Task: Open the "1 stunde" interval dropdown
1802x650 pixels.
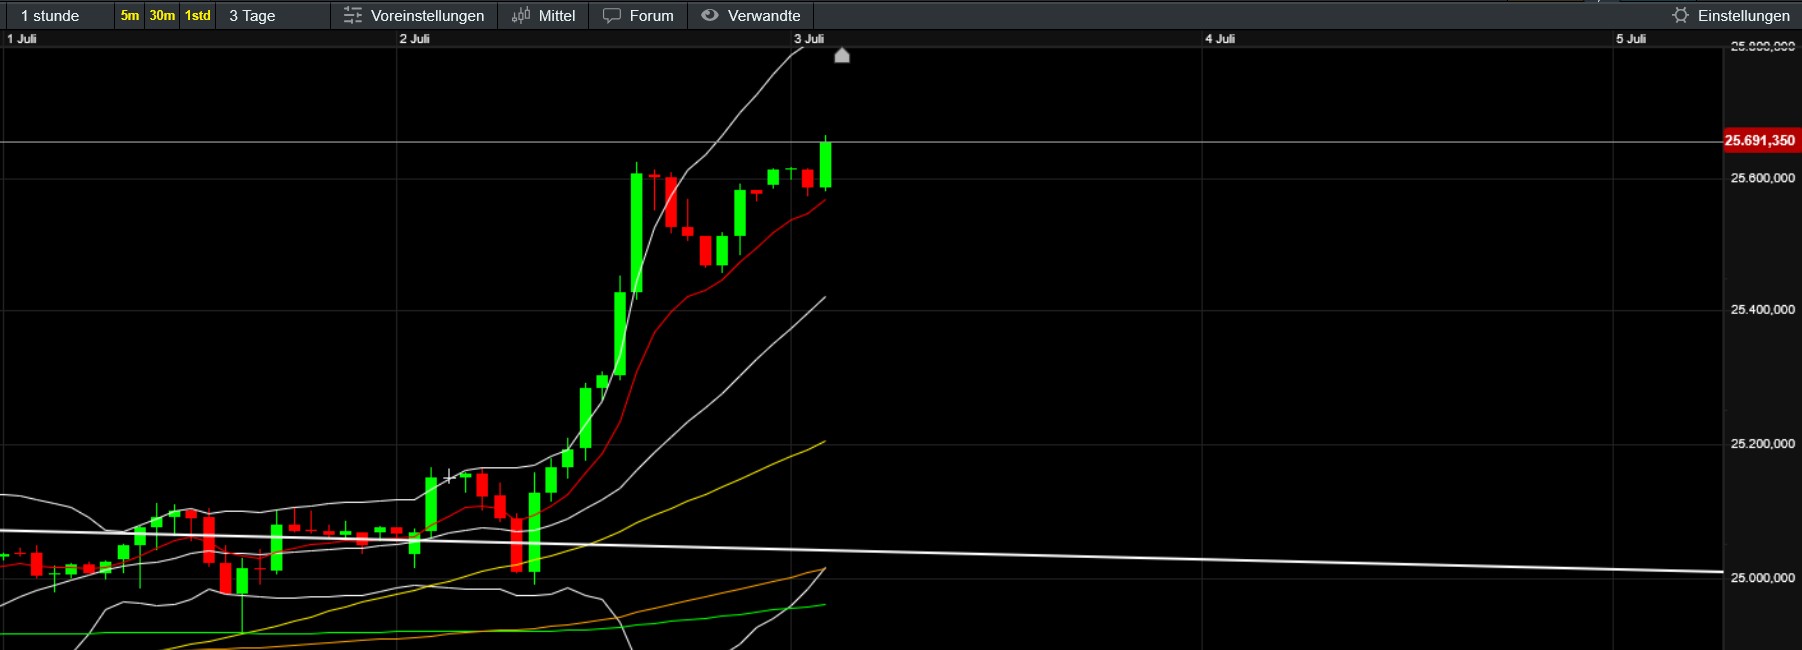Action: click(x=58, y=16)
